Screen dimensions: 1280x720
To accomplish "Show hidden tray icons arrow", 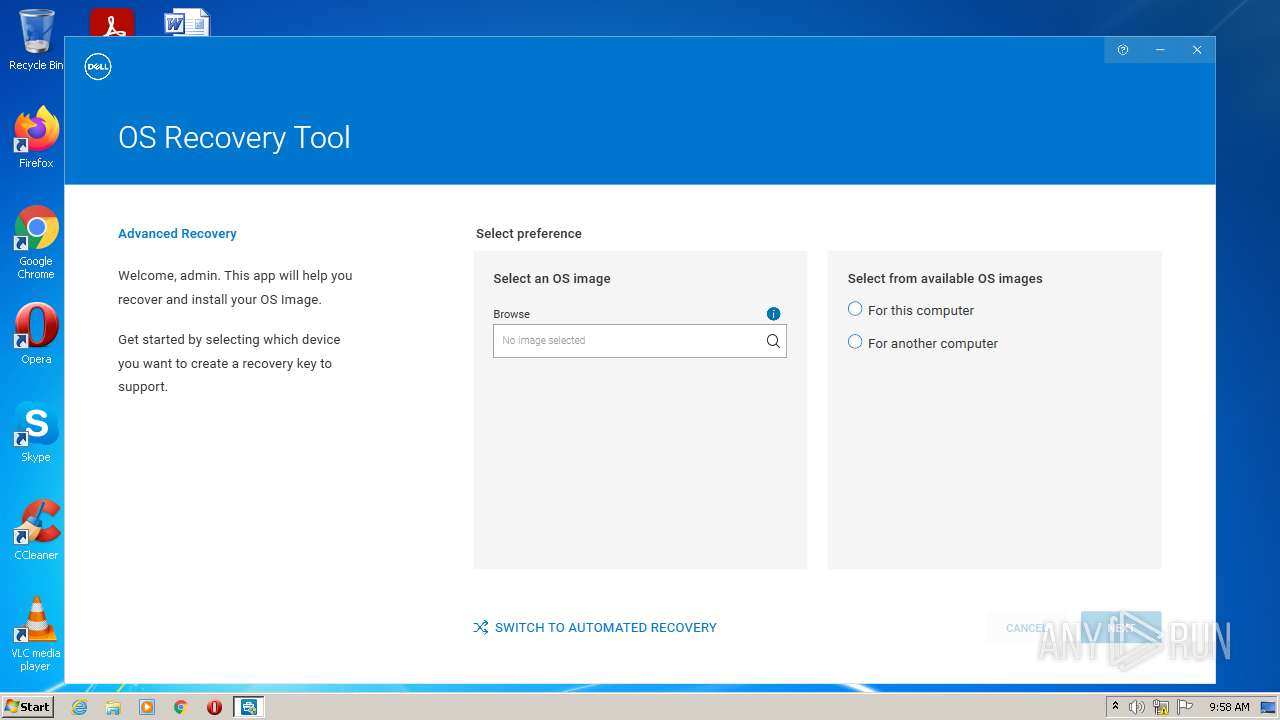I will 1116,707.
